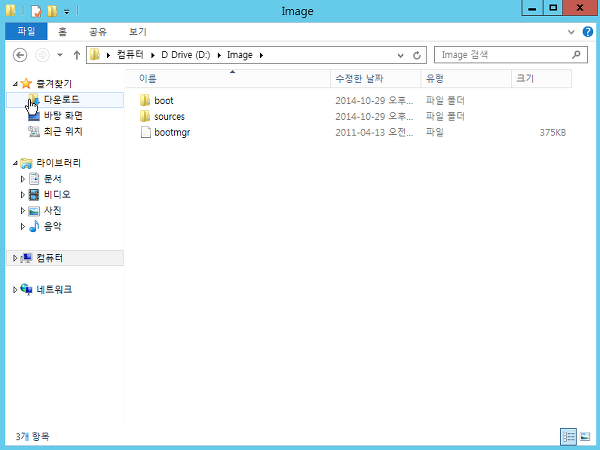Select the boot folder icon
600x450 pixels.
click(145, 100)
